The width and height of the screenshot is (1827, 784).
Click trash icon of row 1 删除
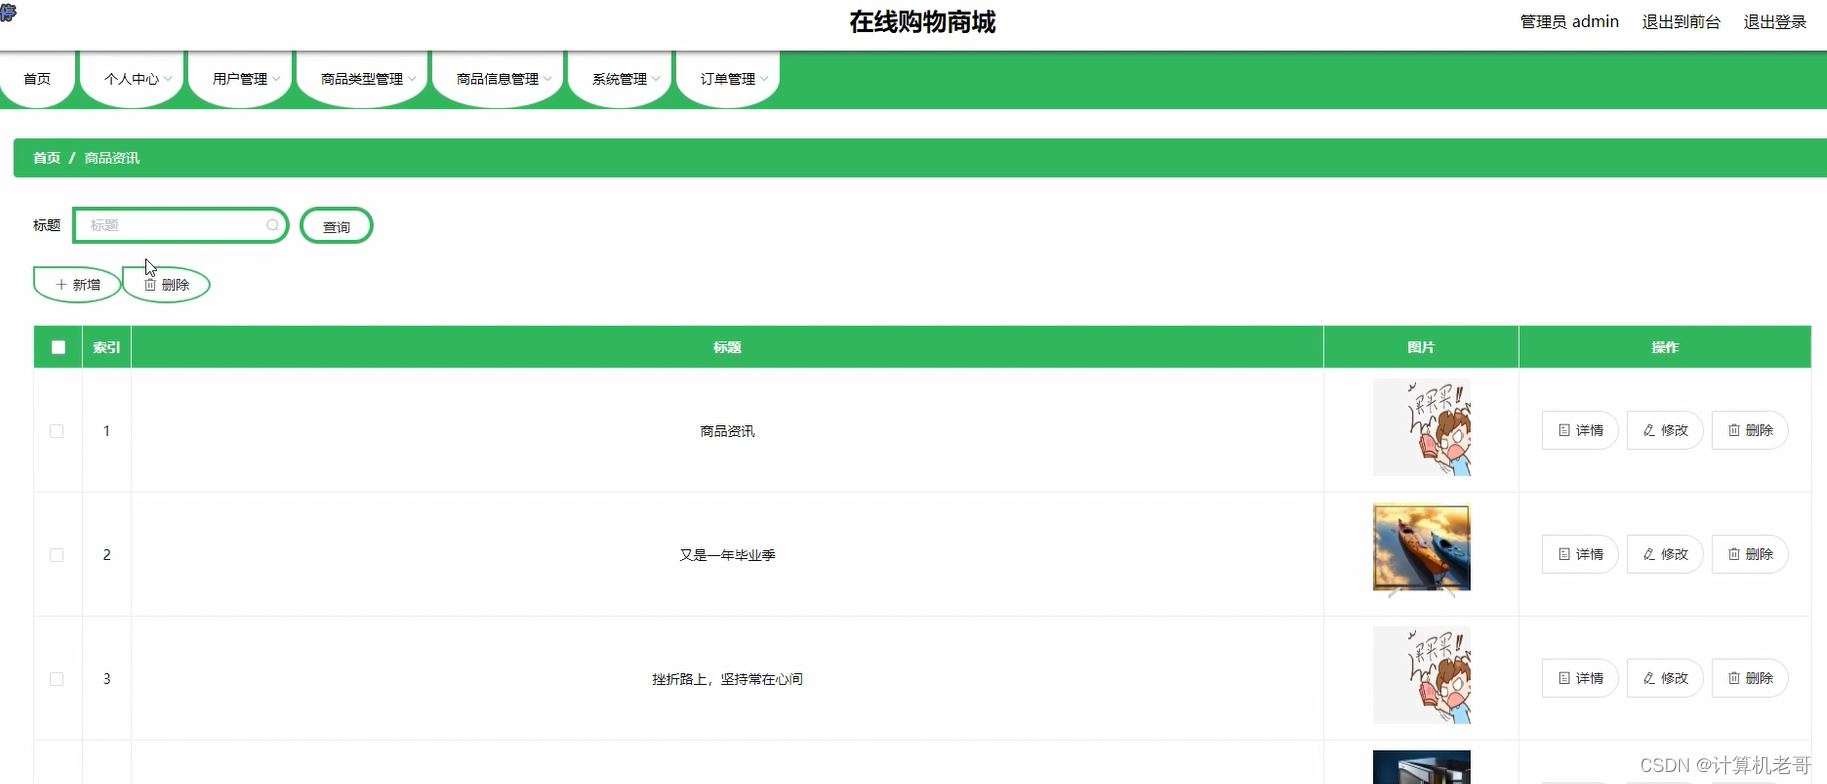pyautogui.click(x=1734, y=430)
